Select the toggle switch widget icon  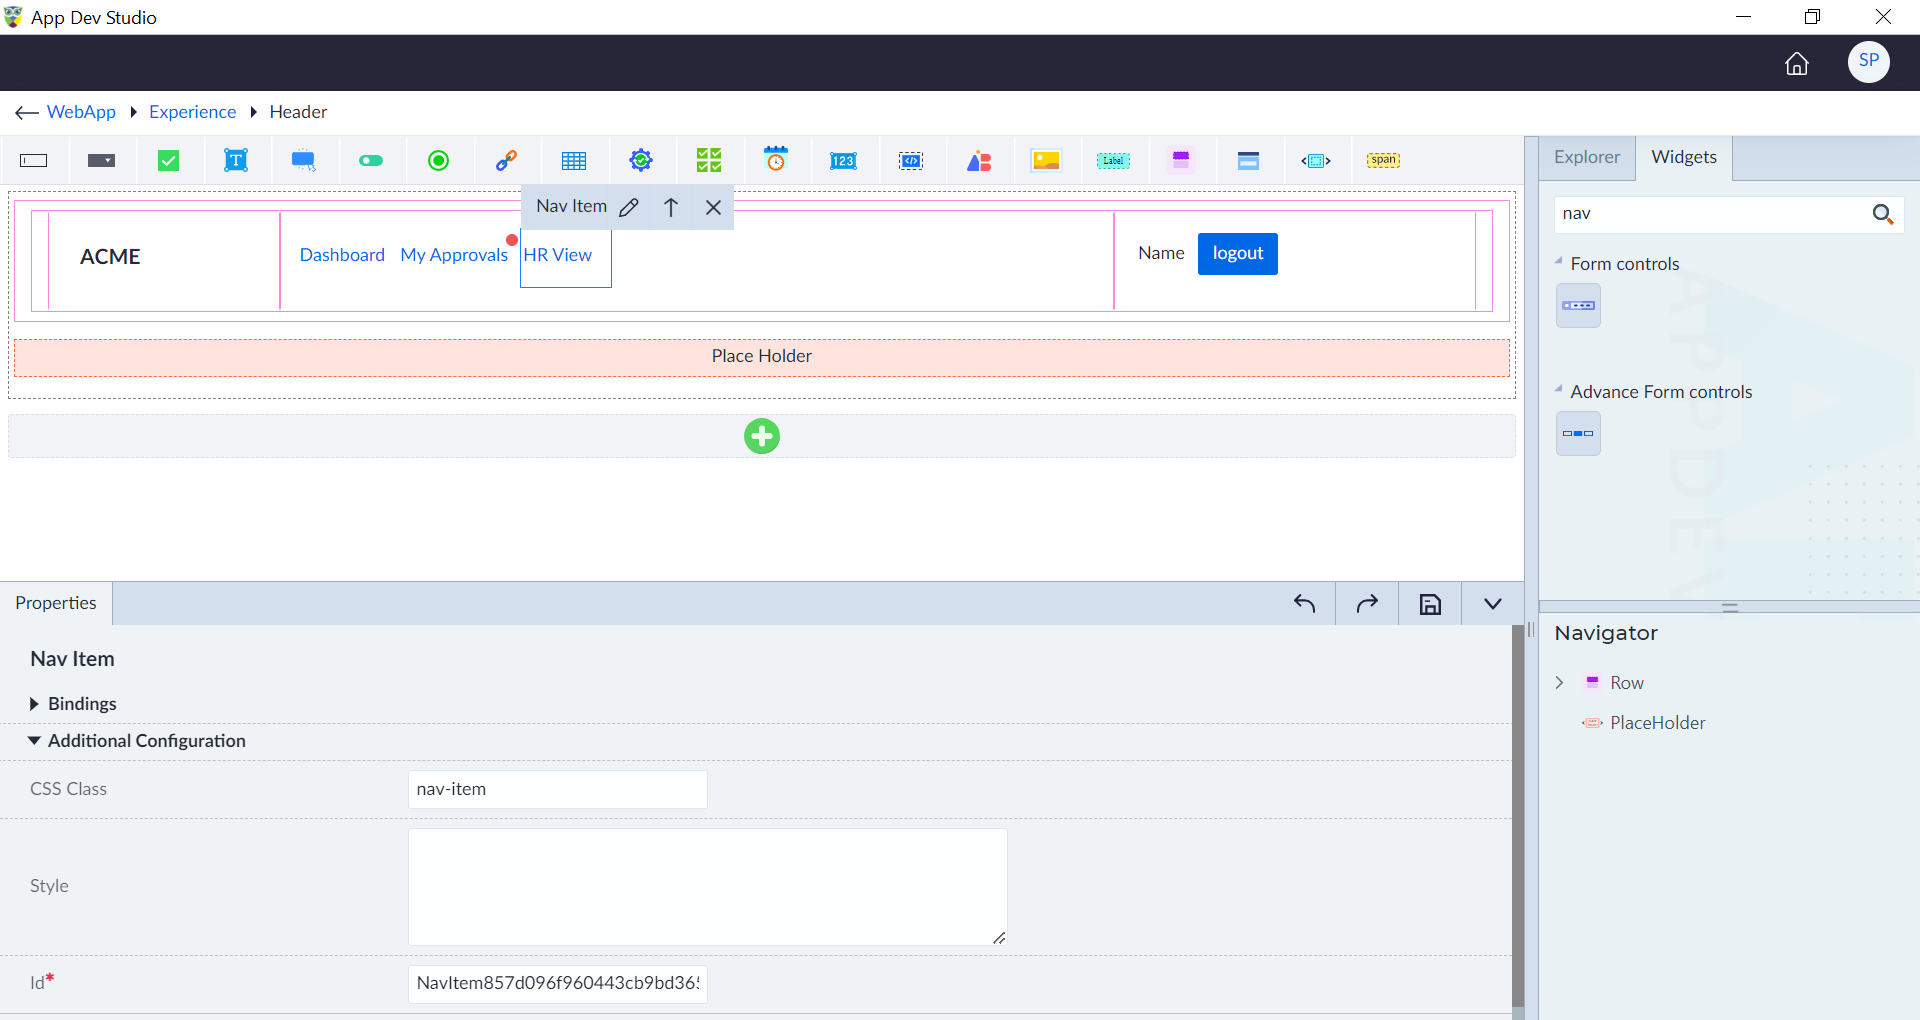click(371, 161)
